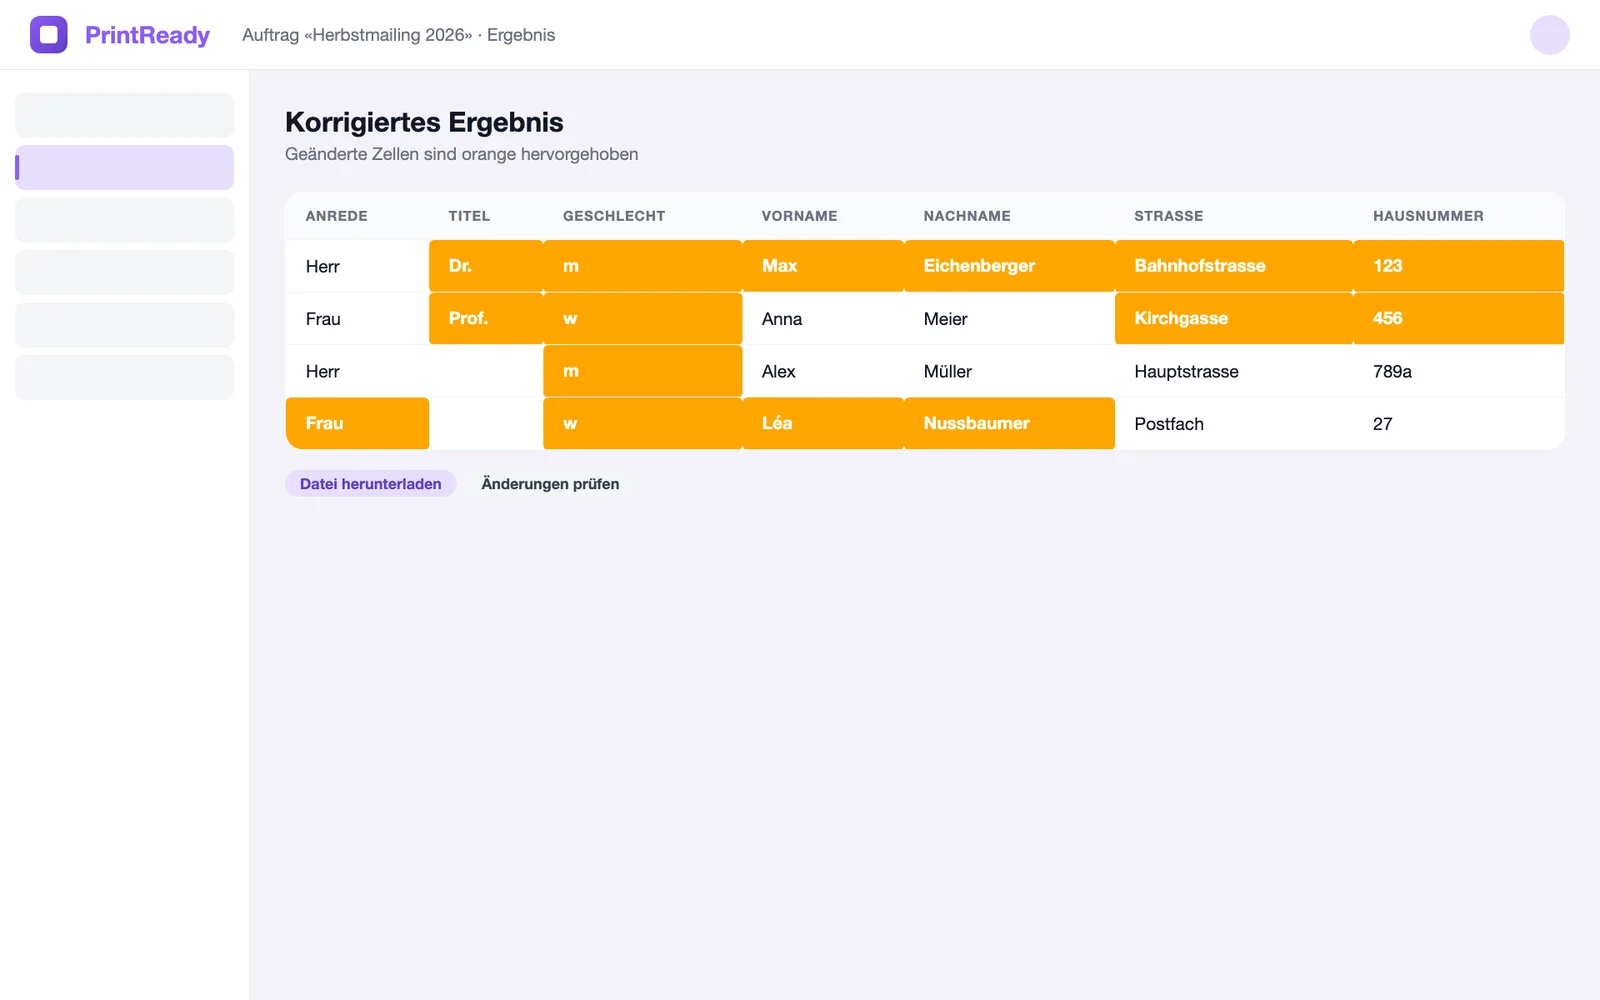
Task: Click the Müller surname cell
Action: pyautogui.click(x=1009, y=371)
